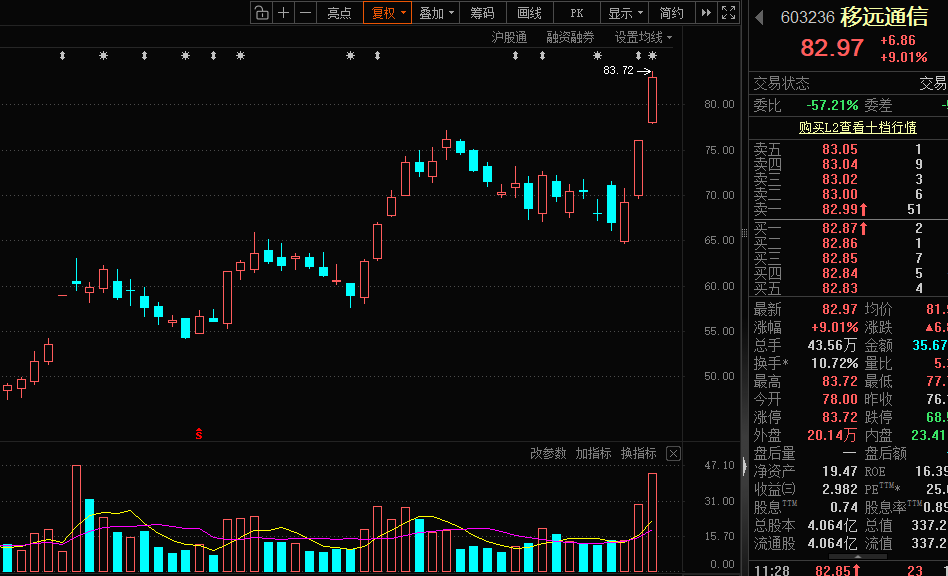Click the unlock padlock icon in chart toolbar
The height and width of the screenshot is (576, 948).
click(261, 13)
